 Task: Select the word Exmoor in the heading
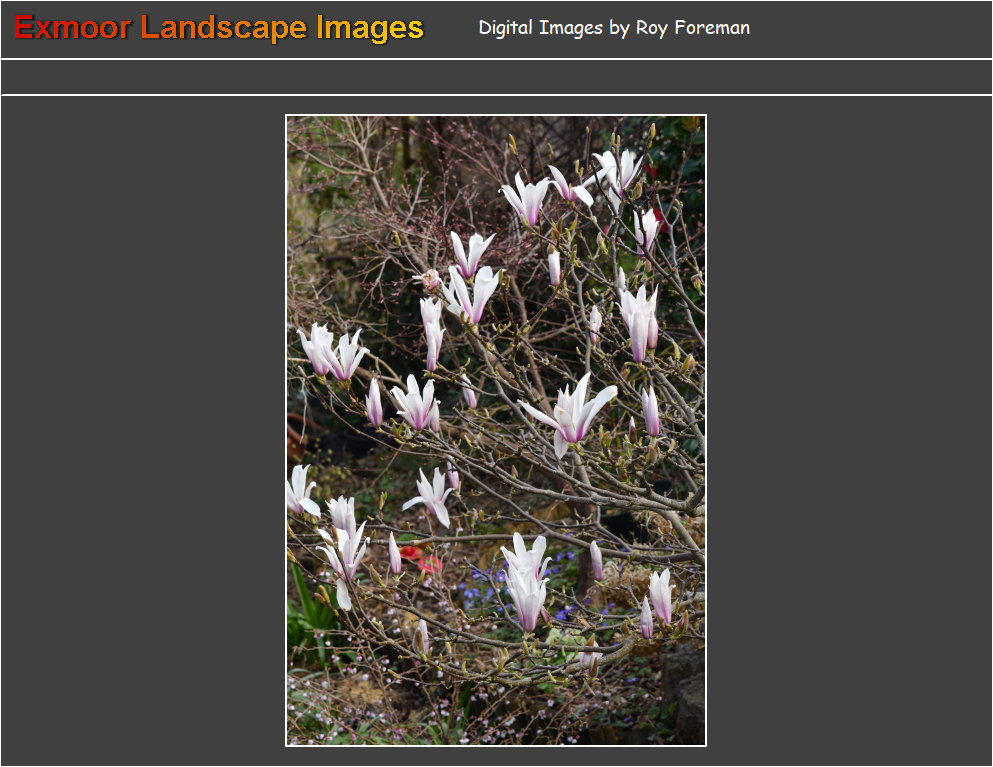72,28
